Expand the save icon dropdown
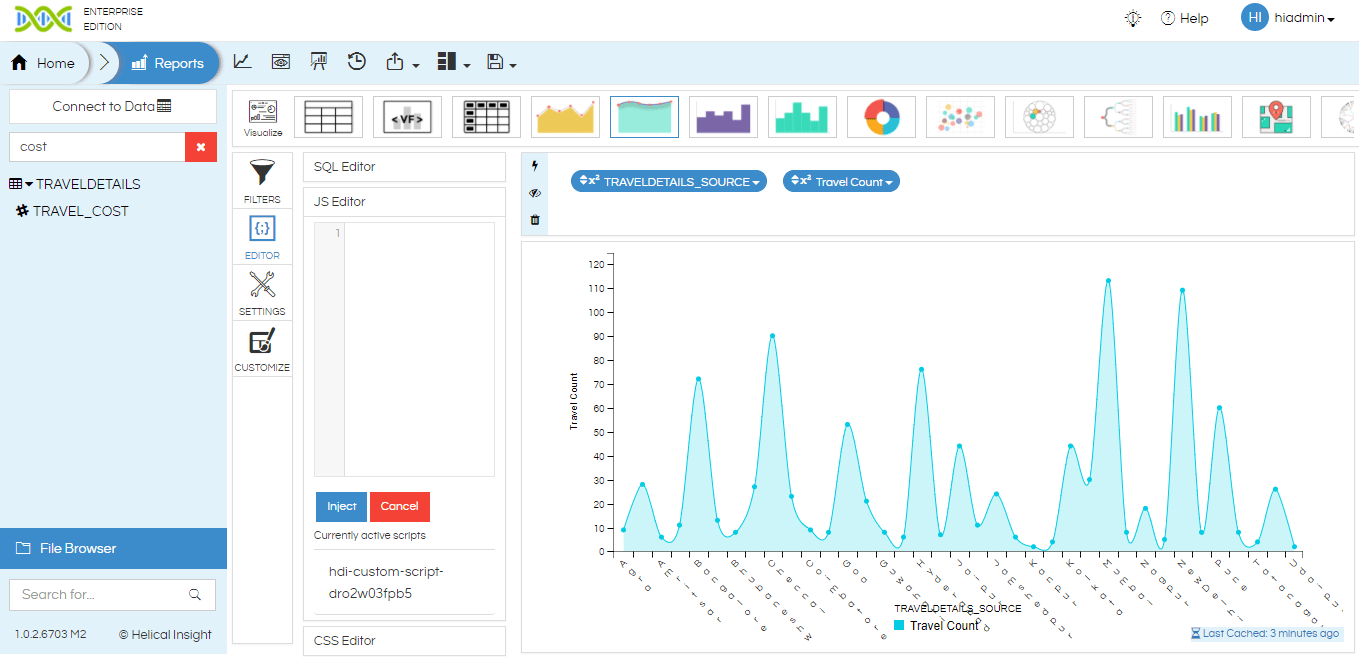This screenshot has height=657, width=1359. [x=501, y=63]
